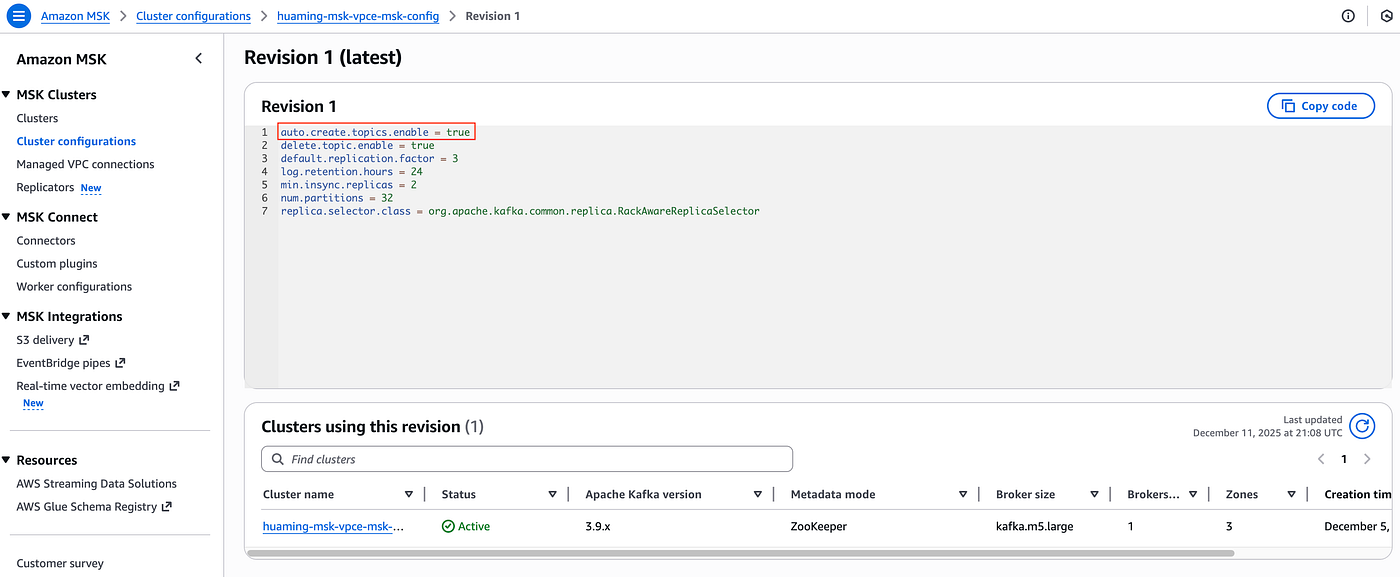
Task: Click the kafka.m5.large broker size cell
Action: click(x=1034, y=526)
